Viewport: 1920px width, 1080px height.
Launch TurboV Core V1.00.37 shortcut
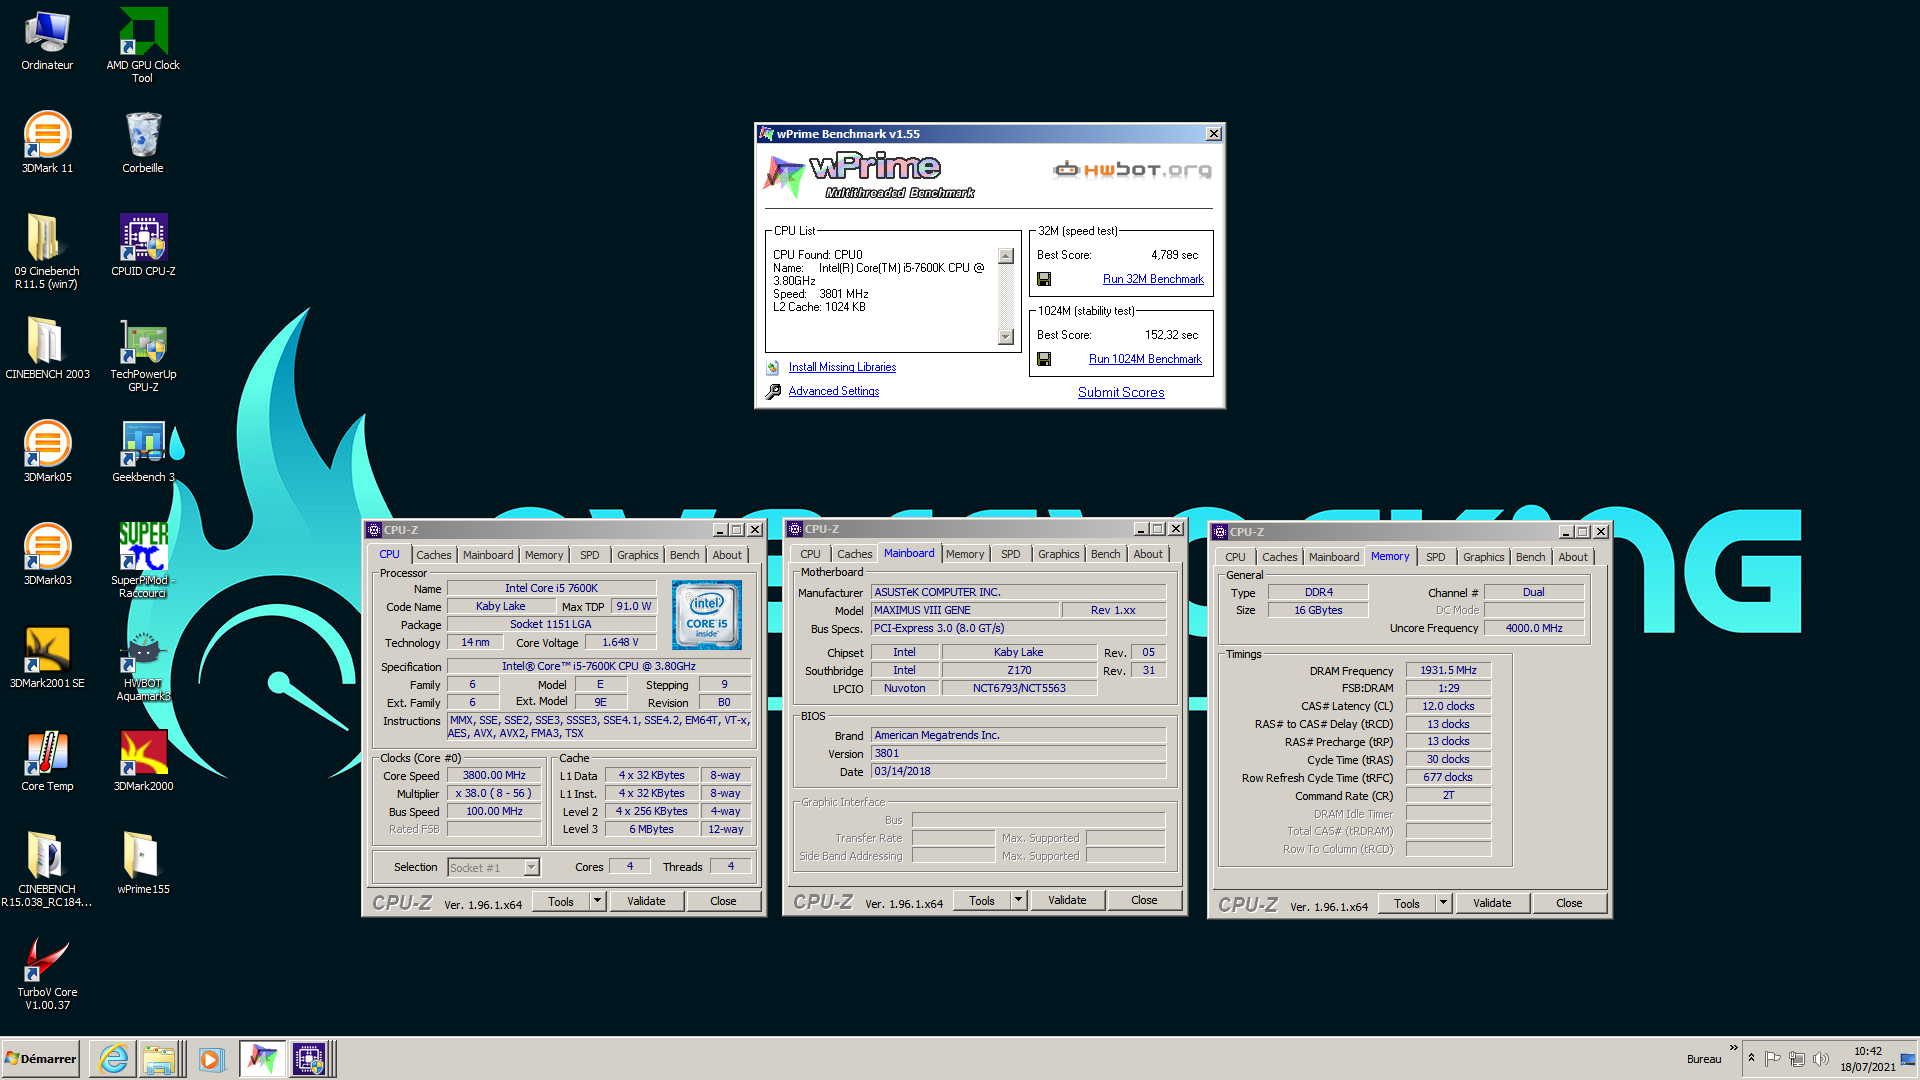[47, 972]
